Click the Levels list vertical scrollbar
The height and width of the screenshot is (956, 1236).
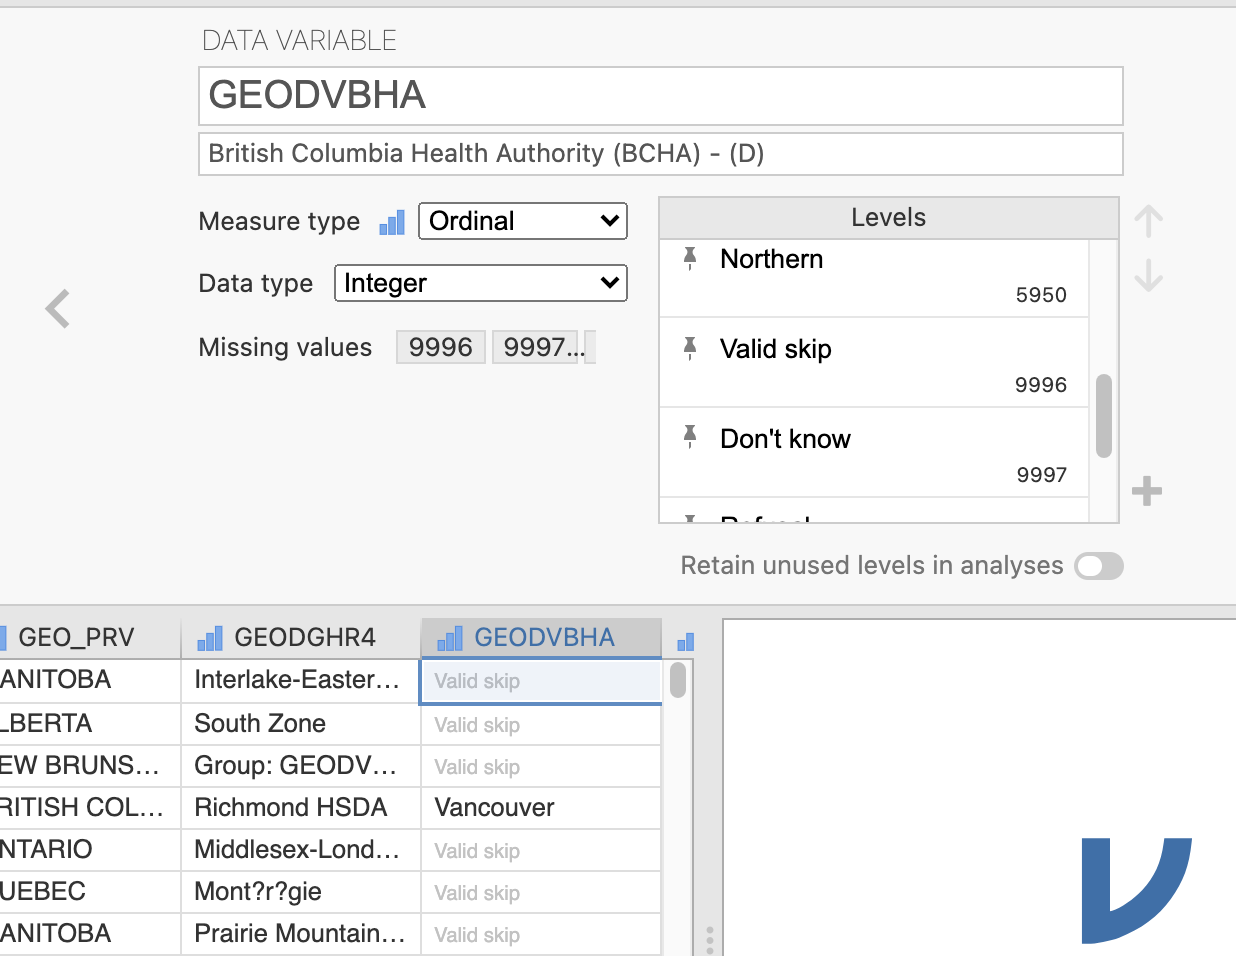[x=1104, y=415]
